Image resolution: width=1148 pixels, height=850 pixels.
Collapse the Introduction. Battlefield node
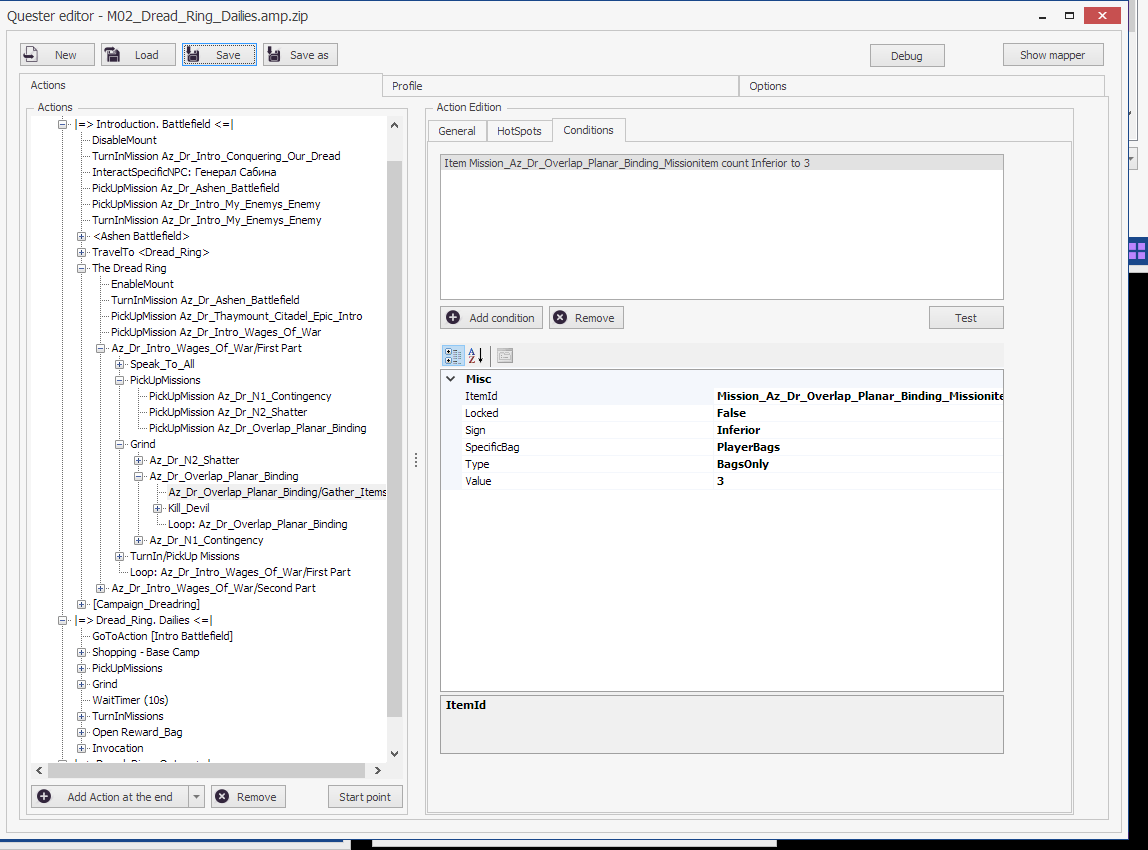click(63, 124)
